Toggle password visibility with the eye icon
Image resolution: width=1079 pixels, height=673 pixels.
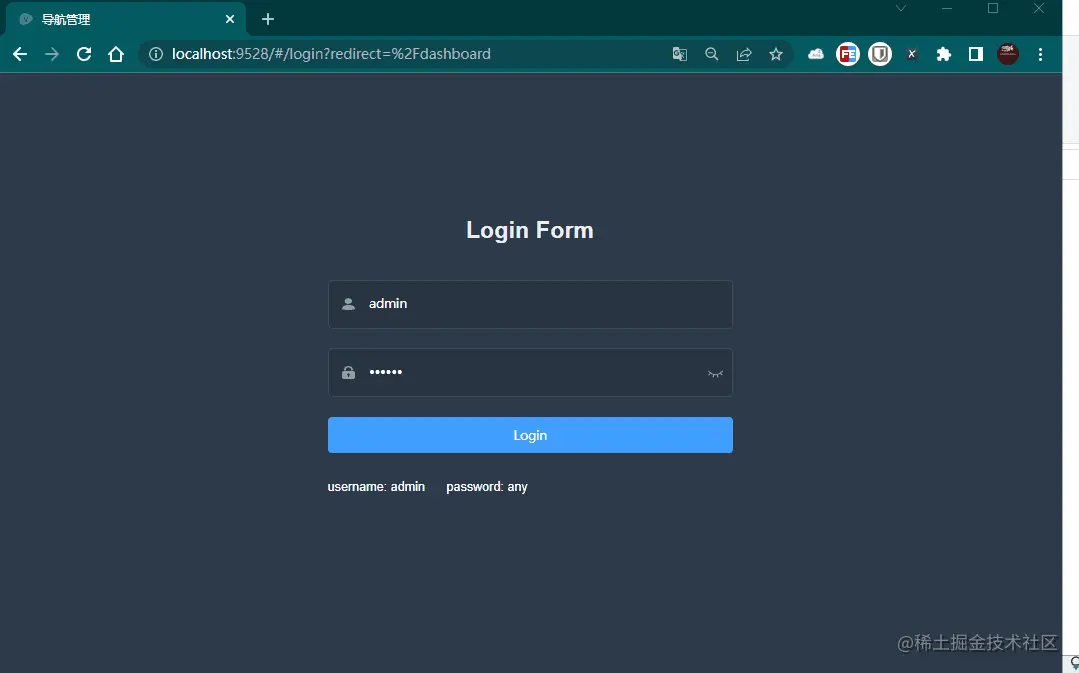(714, 372)
